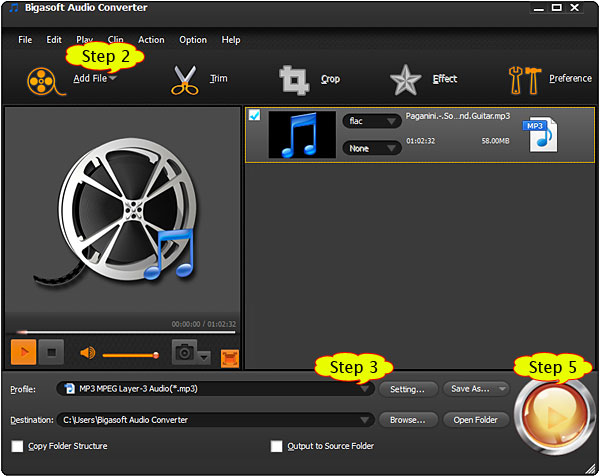Enable Copy Folder Structure checkbox
600x476 pixels.
[x=17, y=446]
